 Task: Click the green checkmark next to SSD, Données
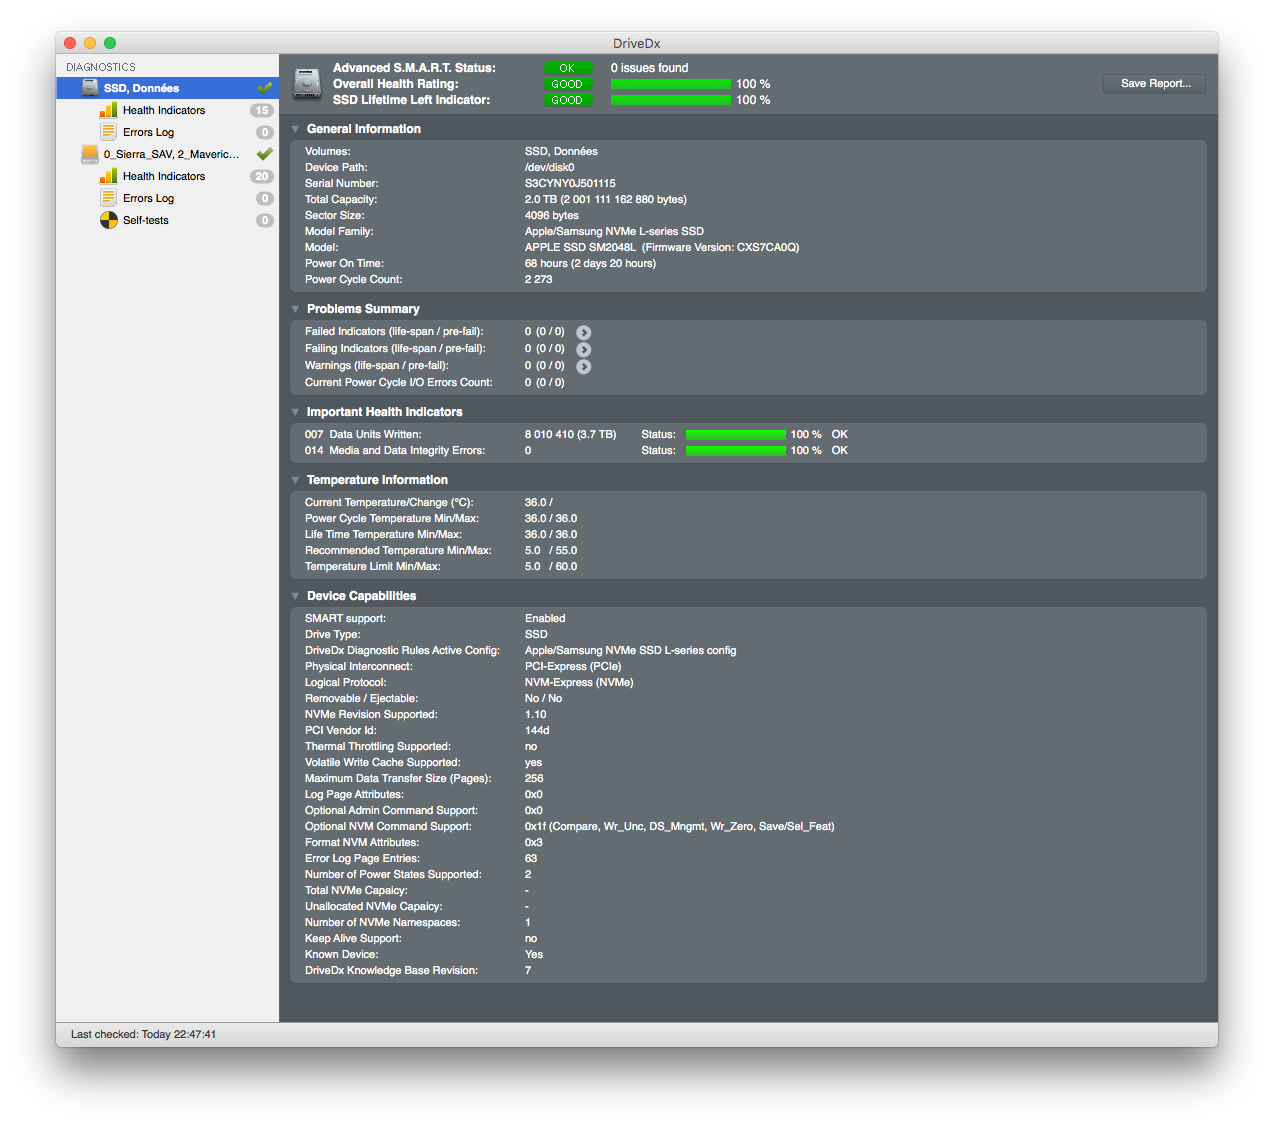click(265, 88)
